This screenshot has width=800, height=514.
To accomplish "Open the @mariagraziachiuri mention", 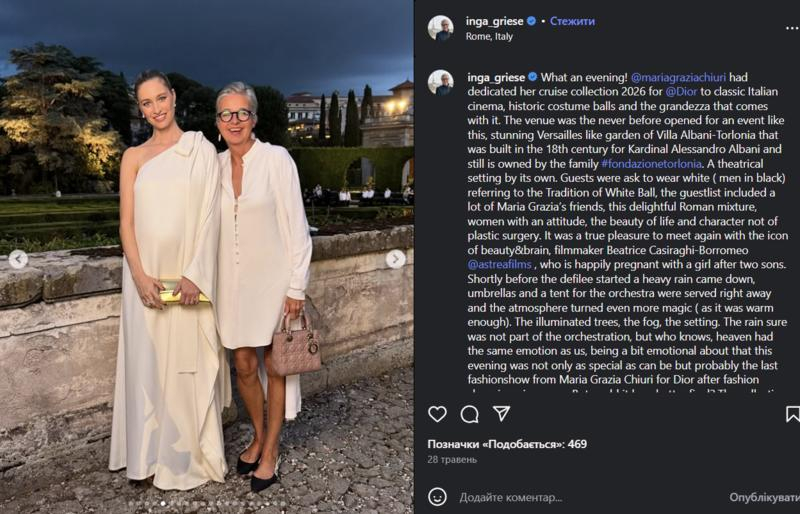I will [678, 78].
